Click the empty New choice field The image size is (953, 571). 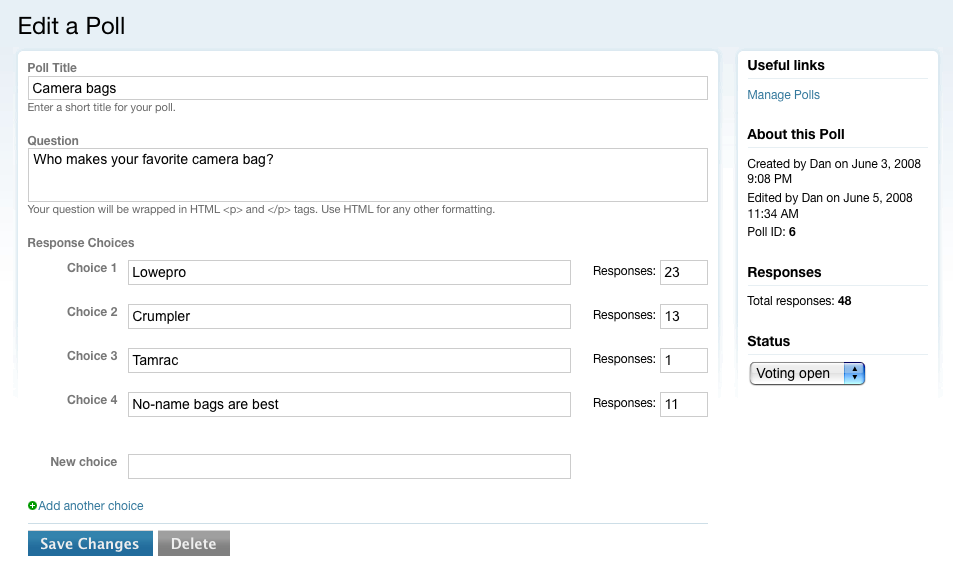pos(349,466)
